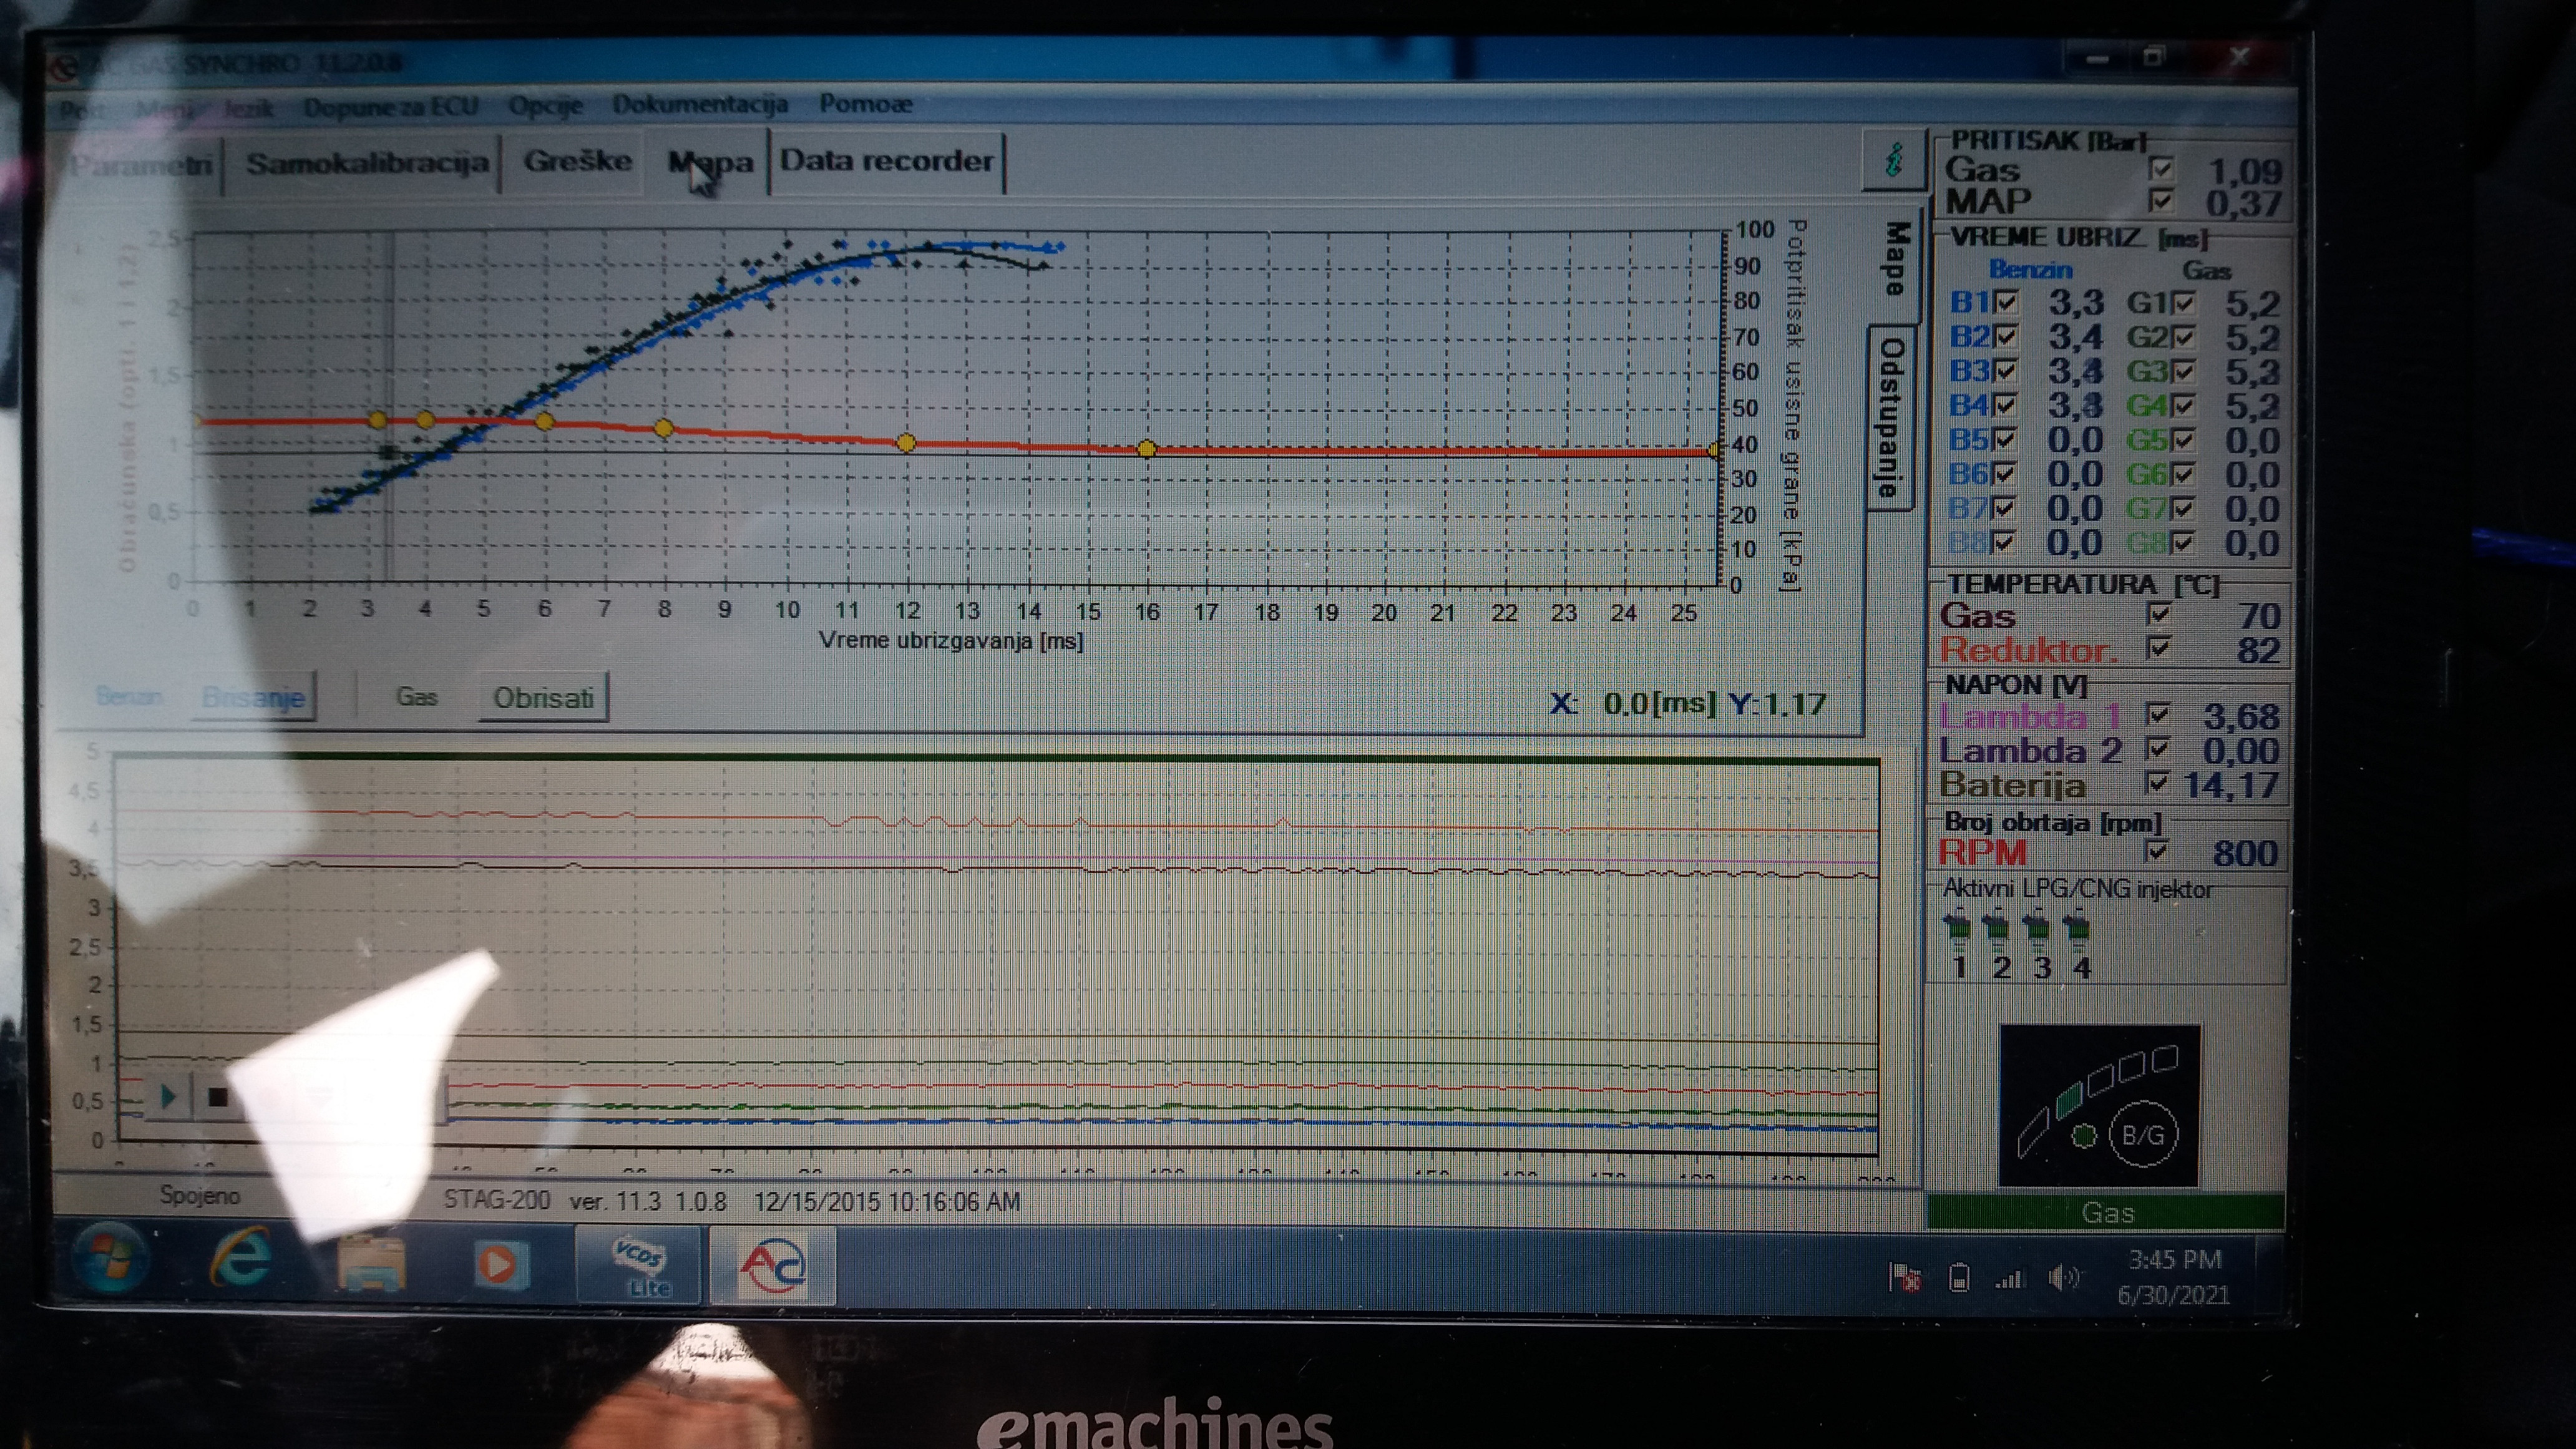2576x1449 pixels.
Task: Click the B/G switch button
Action: pos(2143,1135)
